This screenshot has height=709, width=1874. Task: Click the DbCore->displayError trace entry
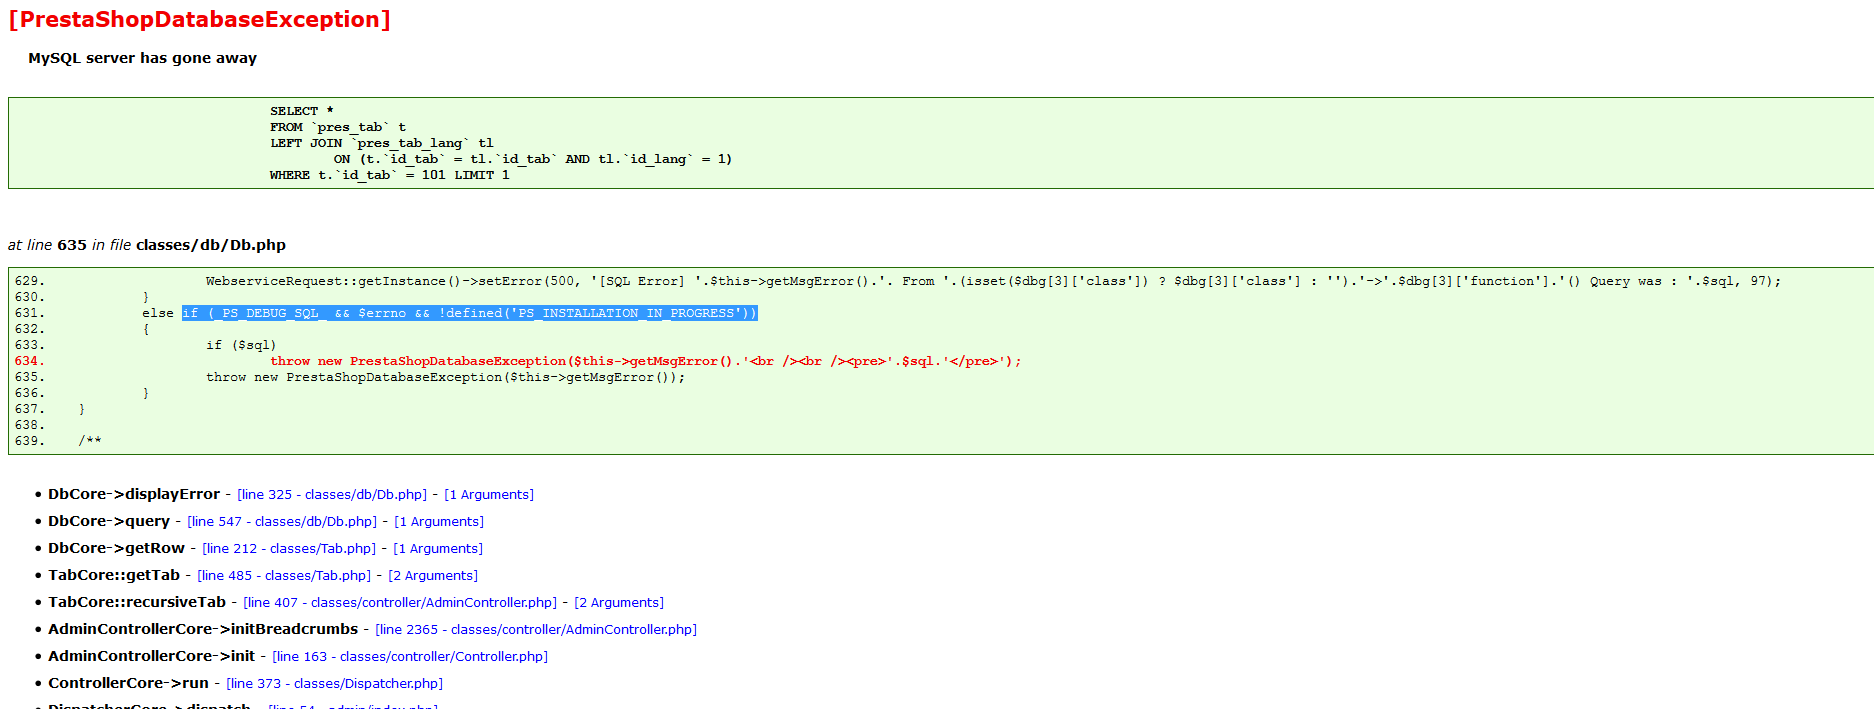[134, 494]
